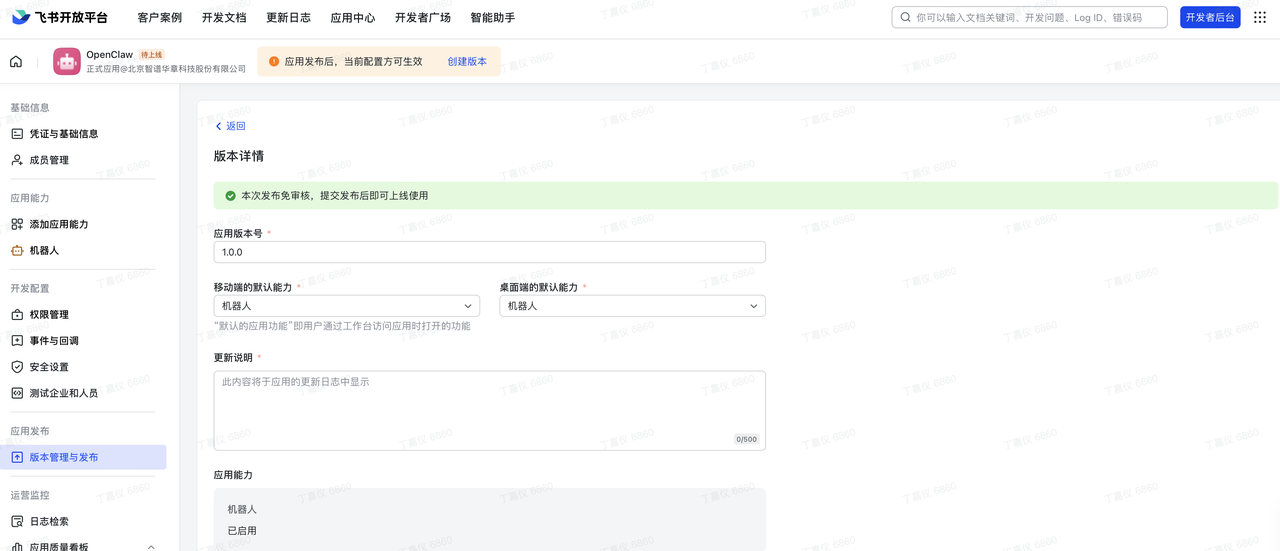Click the 创建版本 link in the banner

tap(467, 62)
